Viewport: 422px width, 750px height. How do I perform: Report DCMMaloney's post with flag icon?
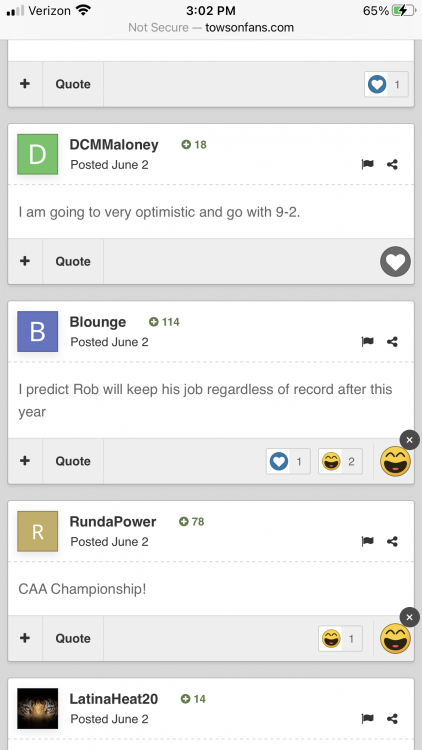pos(367,165)
